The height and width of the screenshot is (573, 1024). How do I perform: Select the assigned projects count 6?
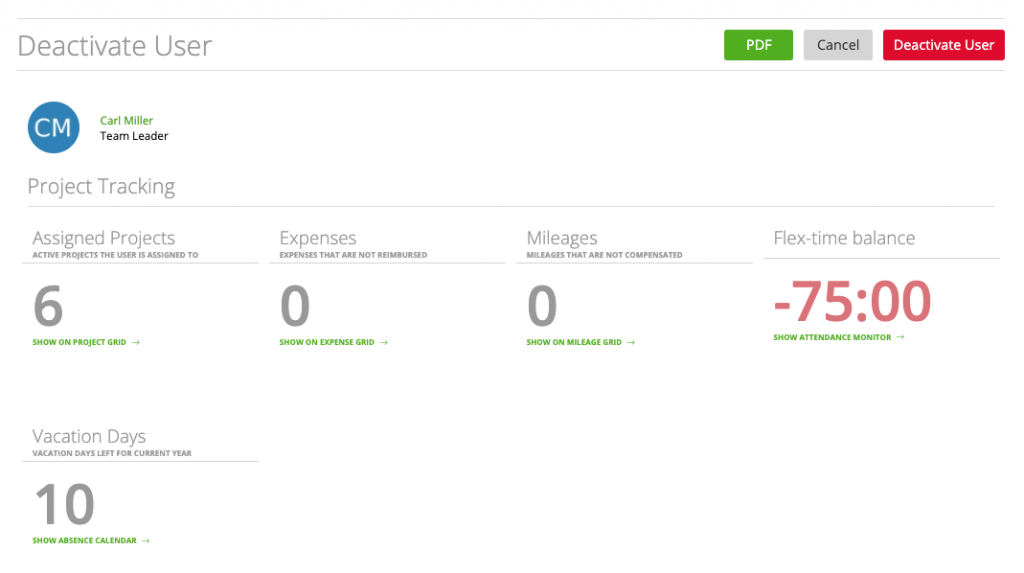48,306
